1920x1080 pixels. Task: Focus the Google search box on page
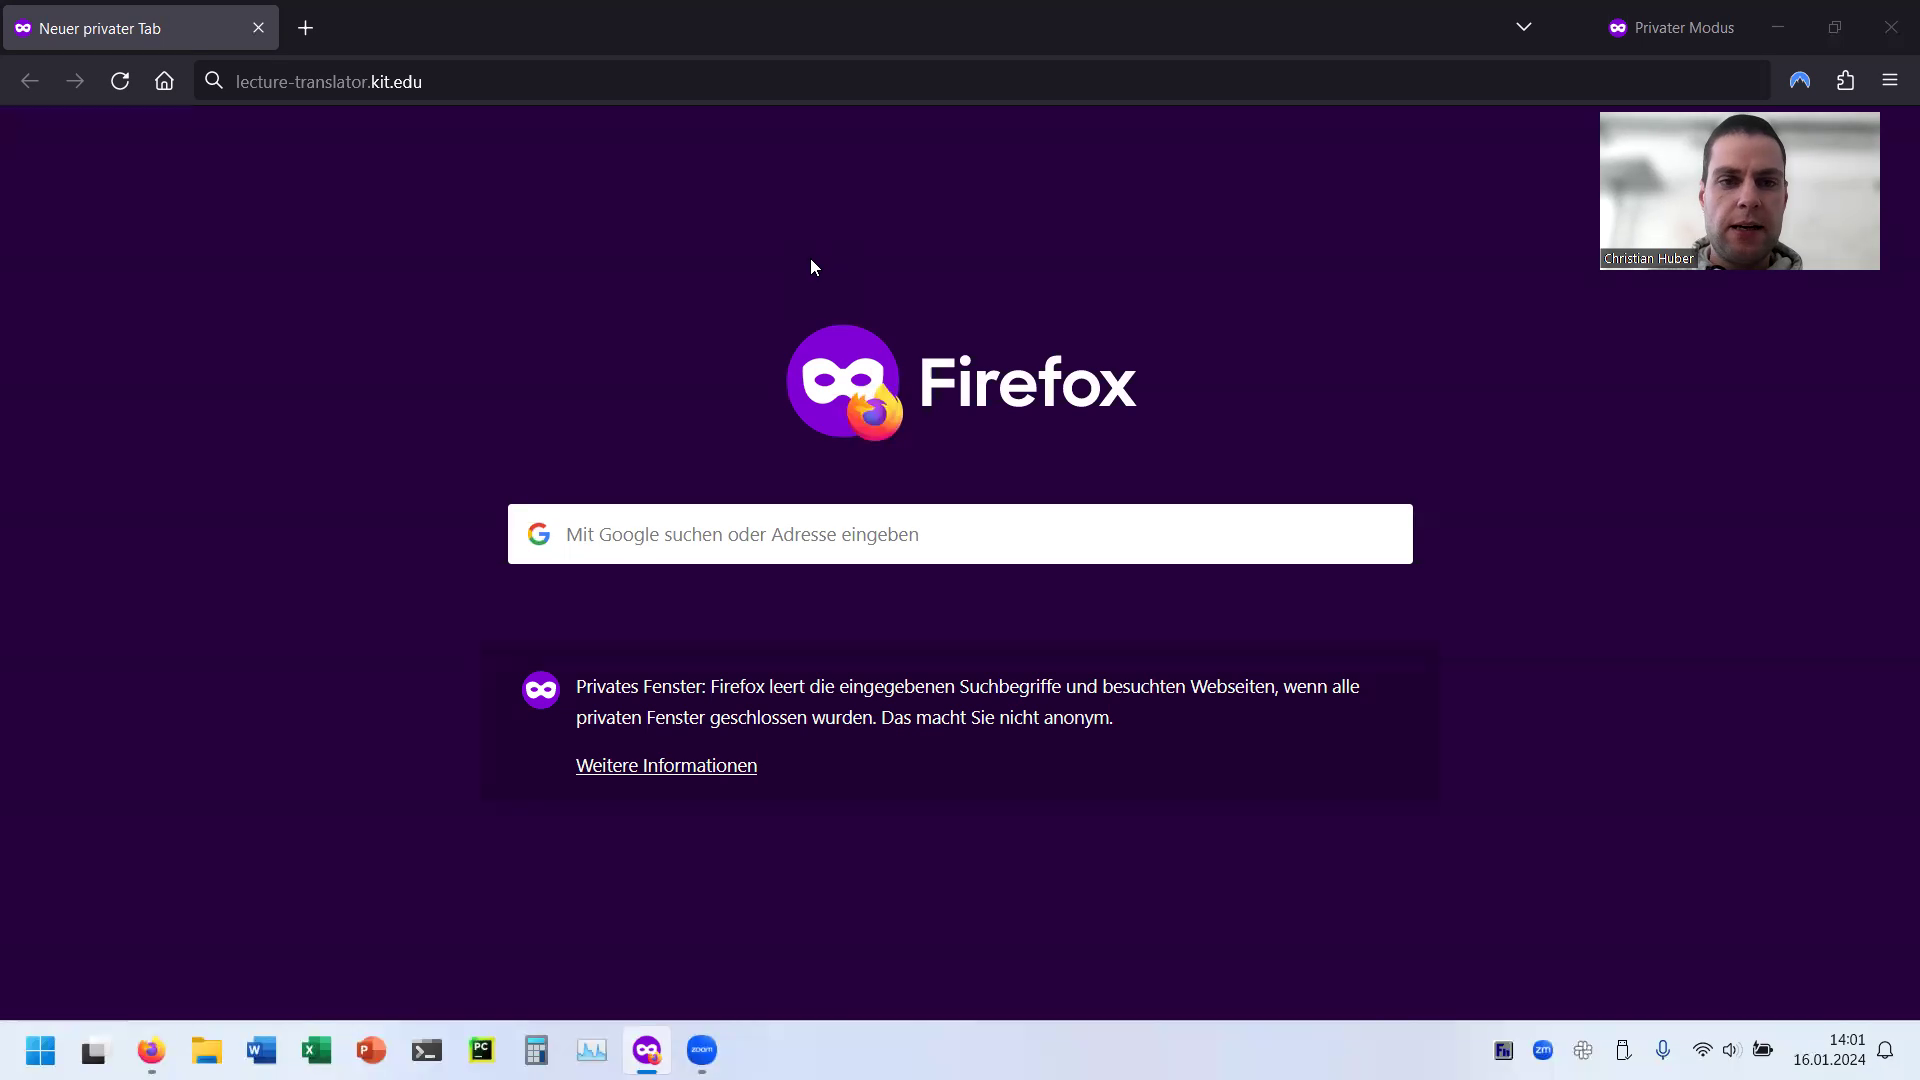960,534
